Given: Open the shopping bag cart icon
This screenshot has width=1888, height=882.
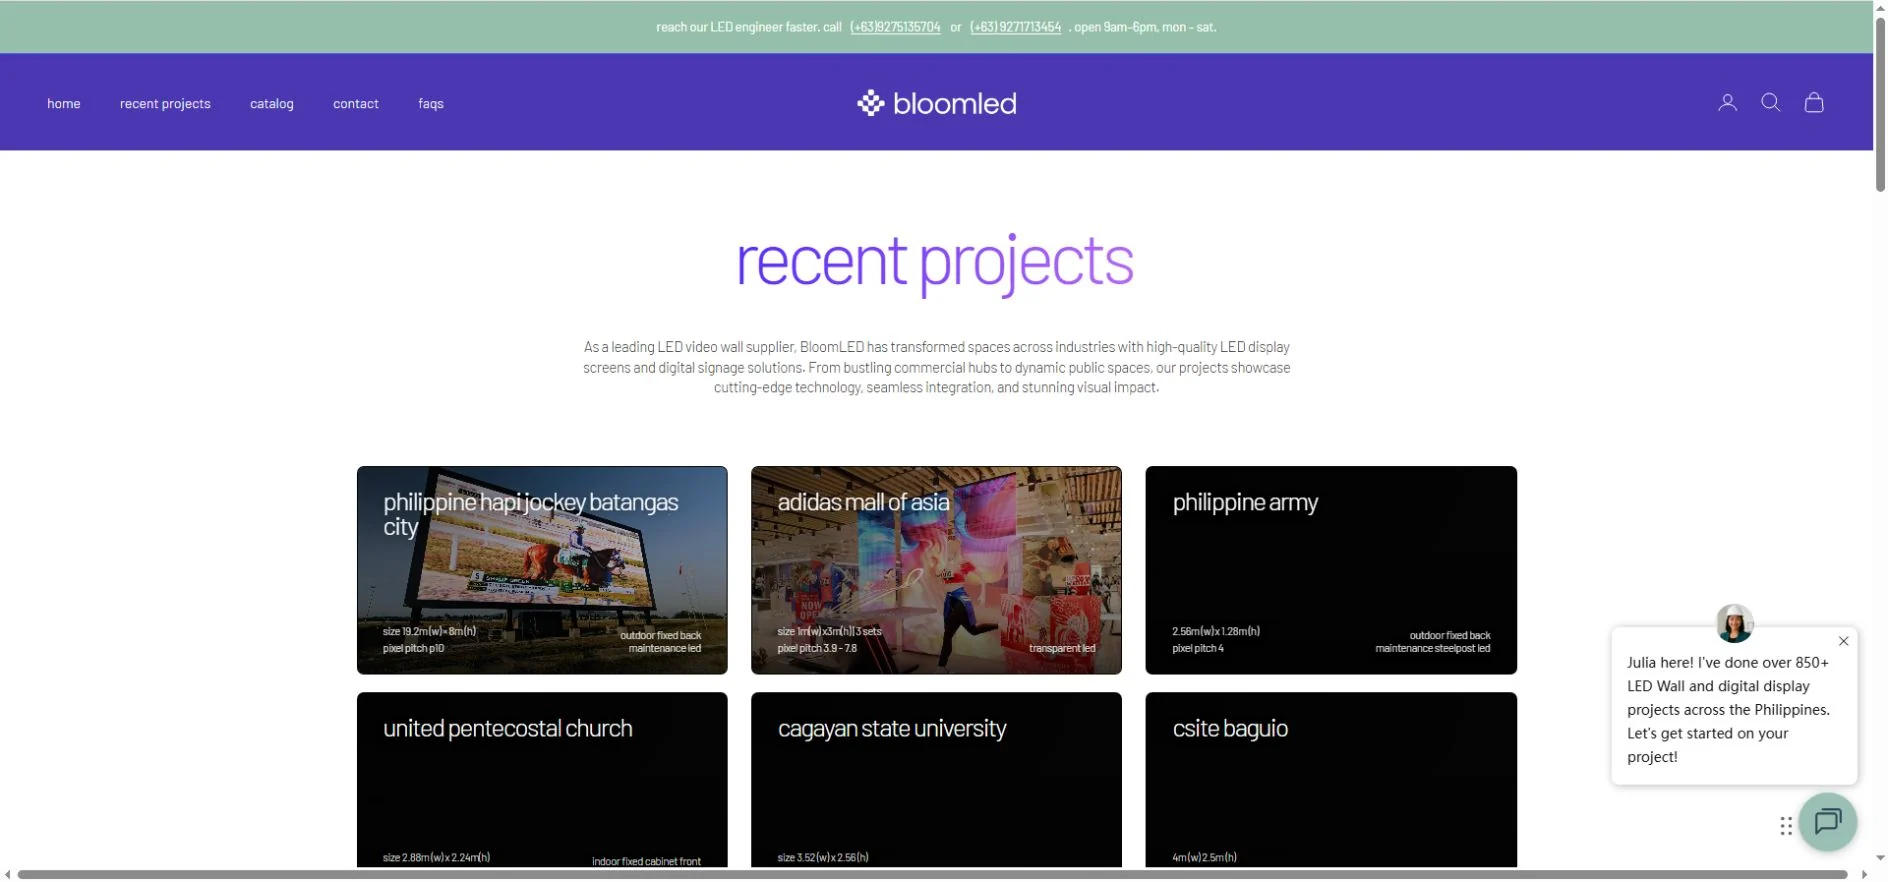Looking at the screenshot, I should [1814, 103].
